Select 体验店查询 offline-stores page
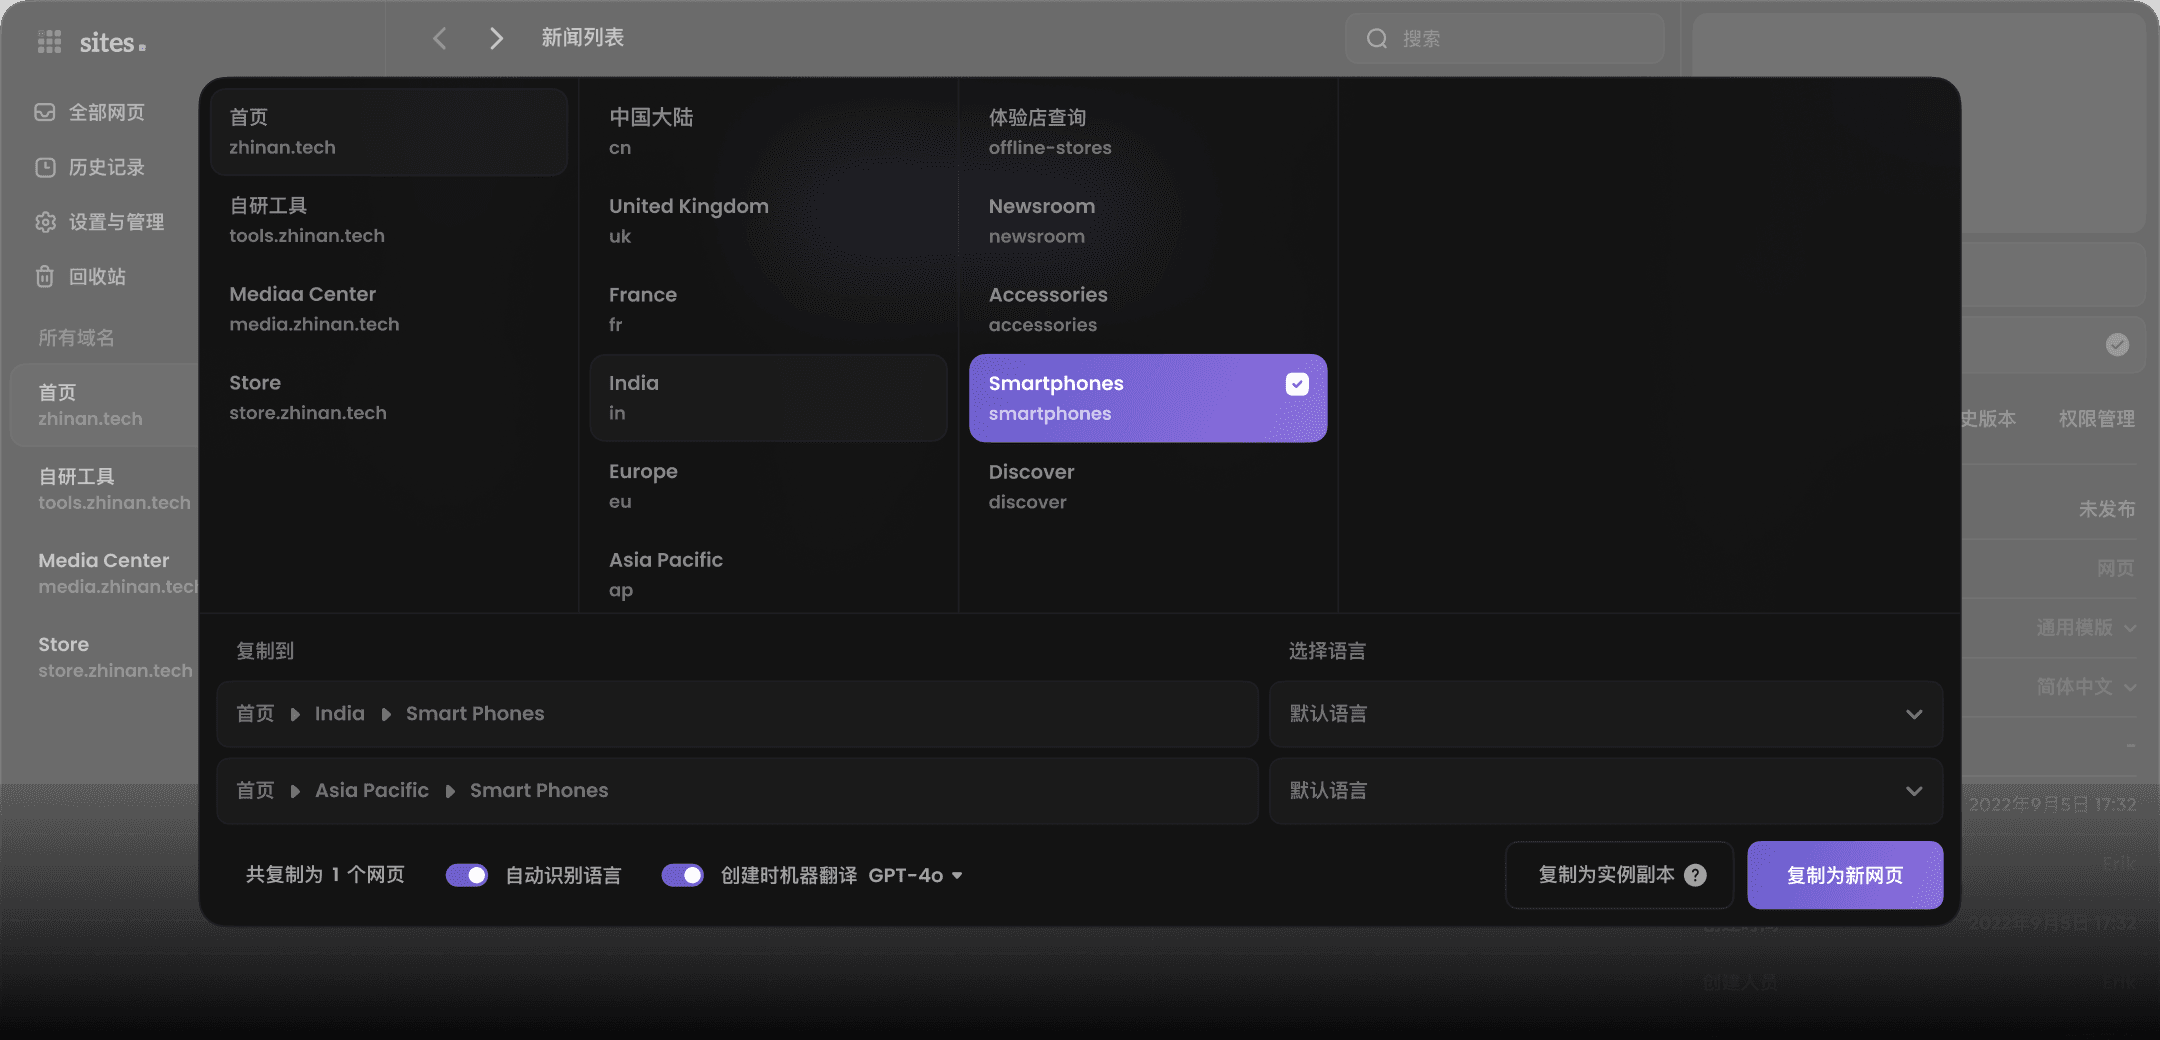The height and width of the screenshot is (1040, 2160). coord(1148,132)
